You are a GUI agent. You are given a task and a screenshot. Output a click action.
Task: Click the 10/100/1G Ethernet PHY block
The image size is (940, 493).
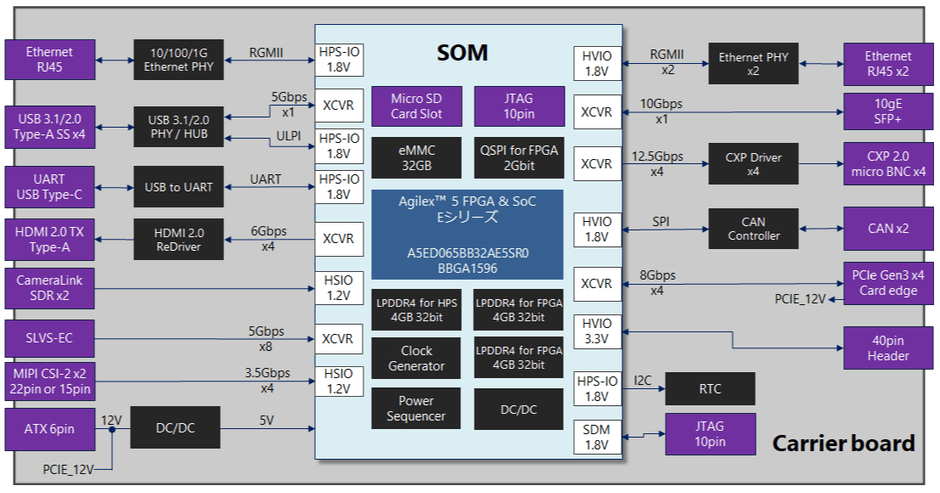[x=179, y=60]
